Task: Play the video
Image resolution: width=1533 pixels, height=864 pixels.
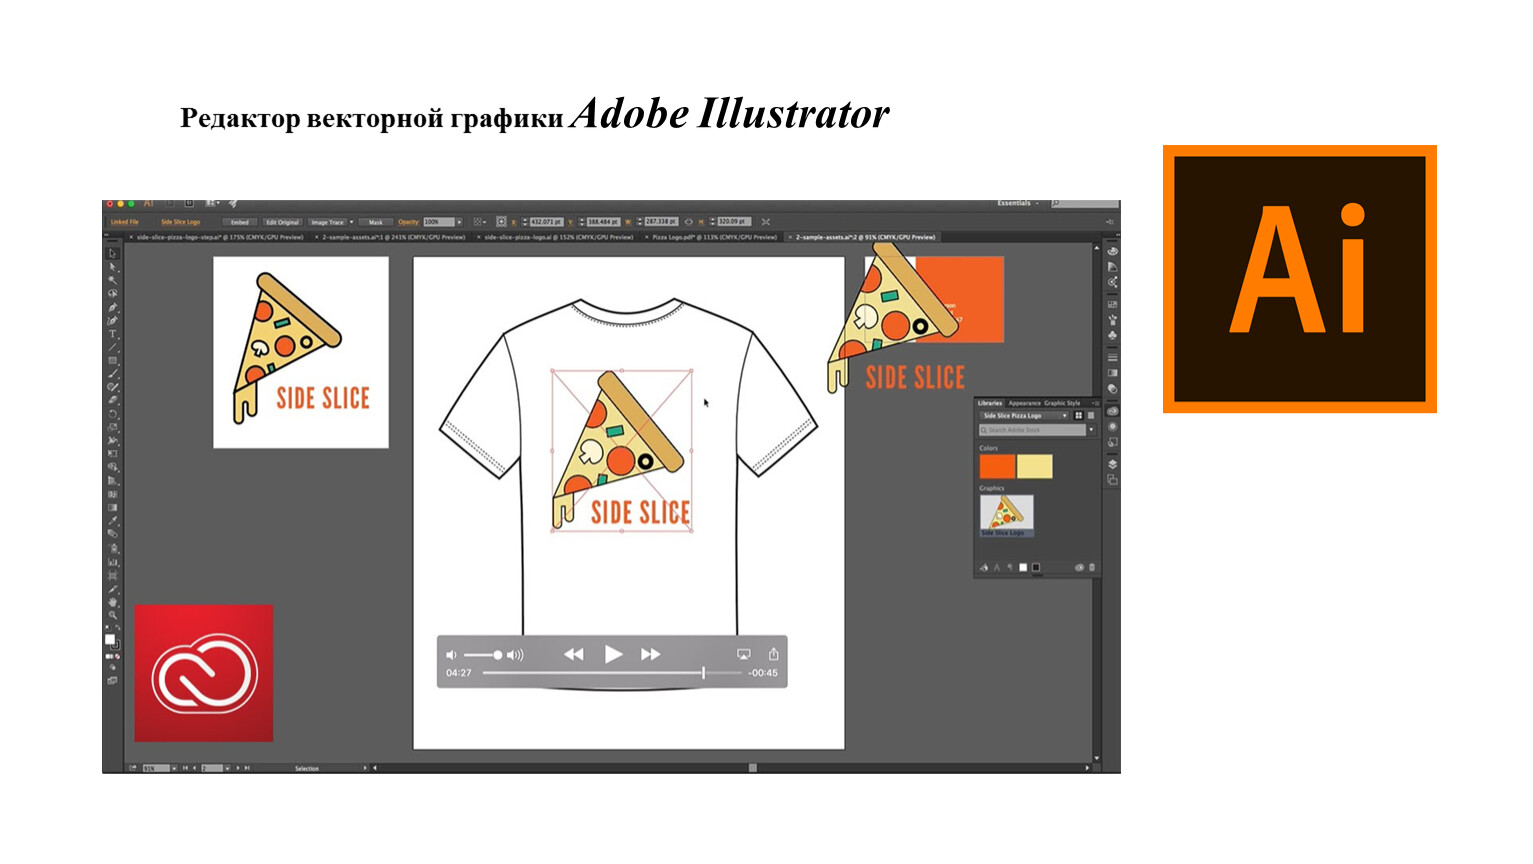Action: (613, 654)
